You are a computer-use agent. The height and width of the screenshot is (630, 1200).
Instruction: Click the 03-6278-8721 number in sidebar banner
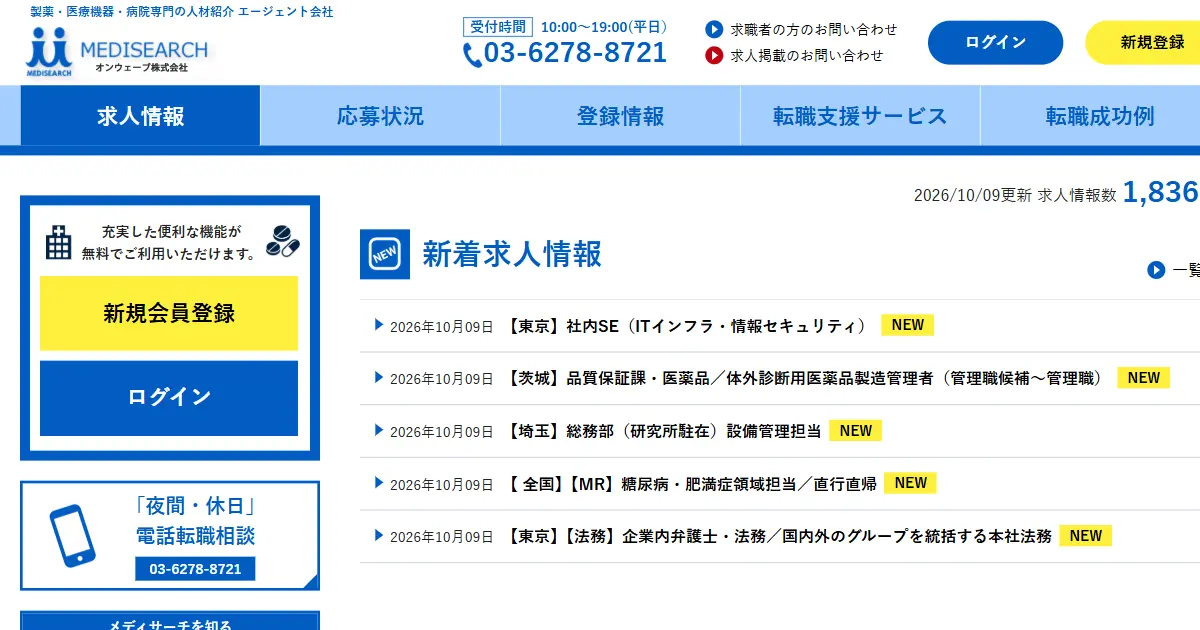click(195, 569)
